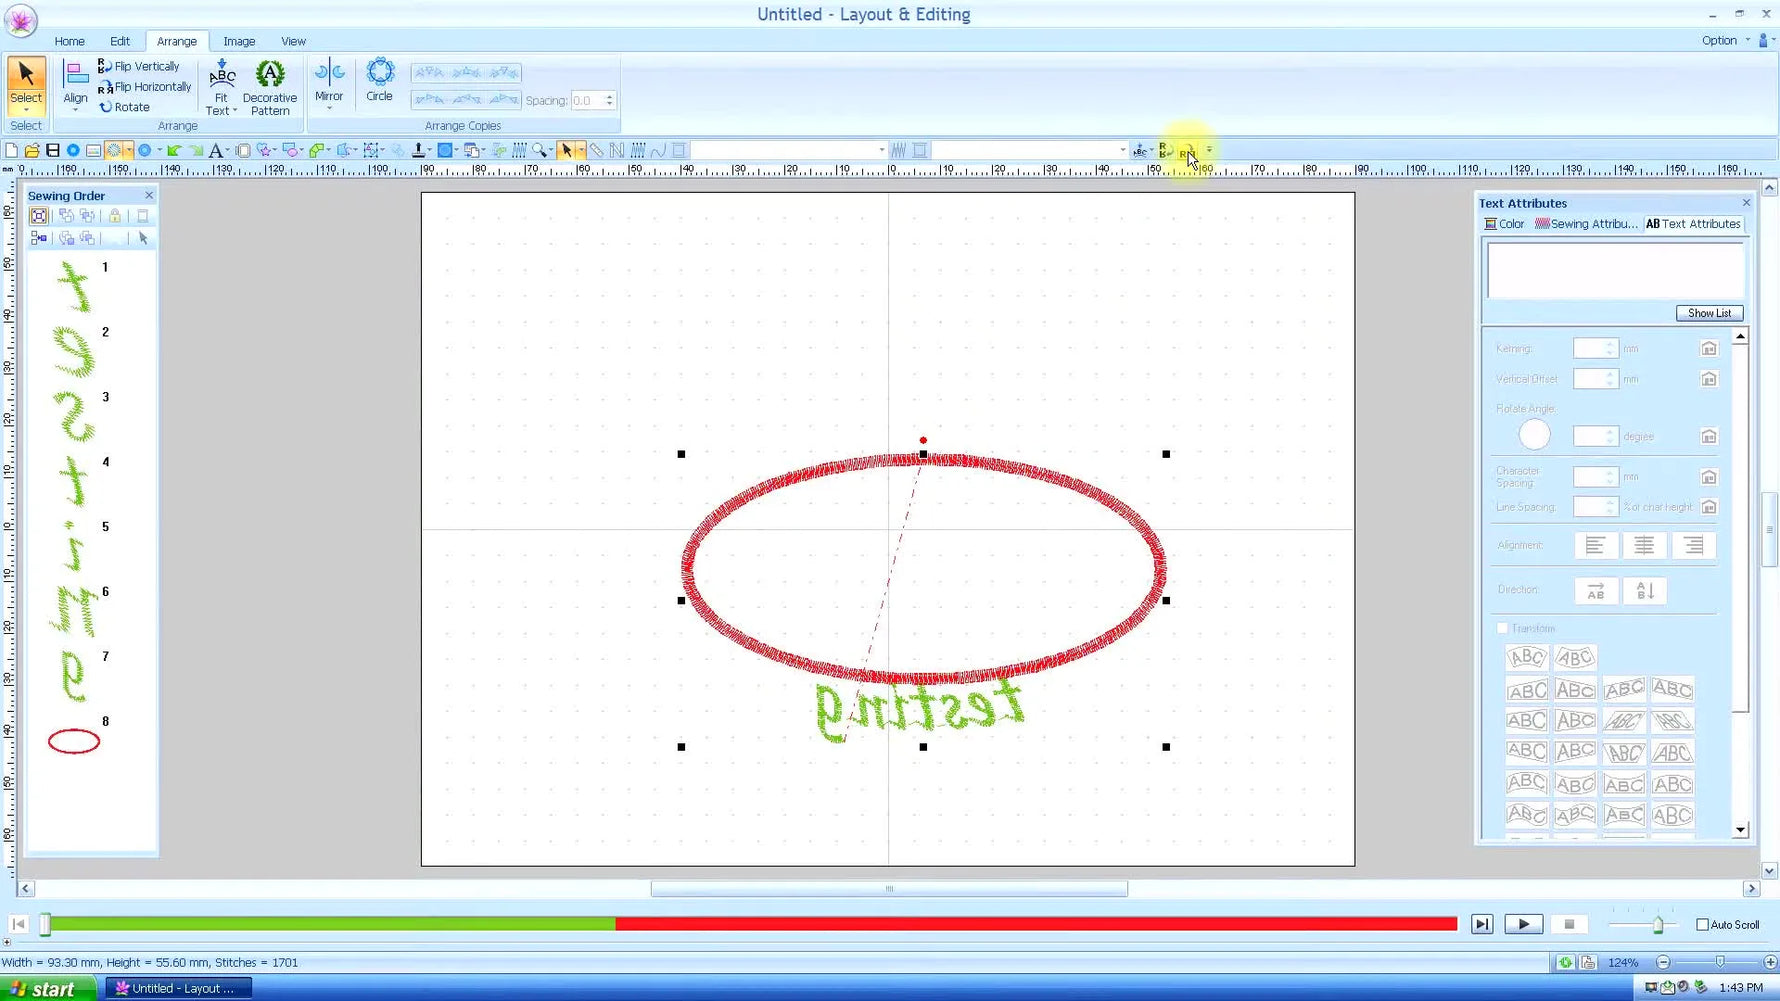
Task: Expand the Align dropdown
Action: pos(75,110)
